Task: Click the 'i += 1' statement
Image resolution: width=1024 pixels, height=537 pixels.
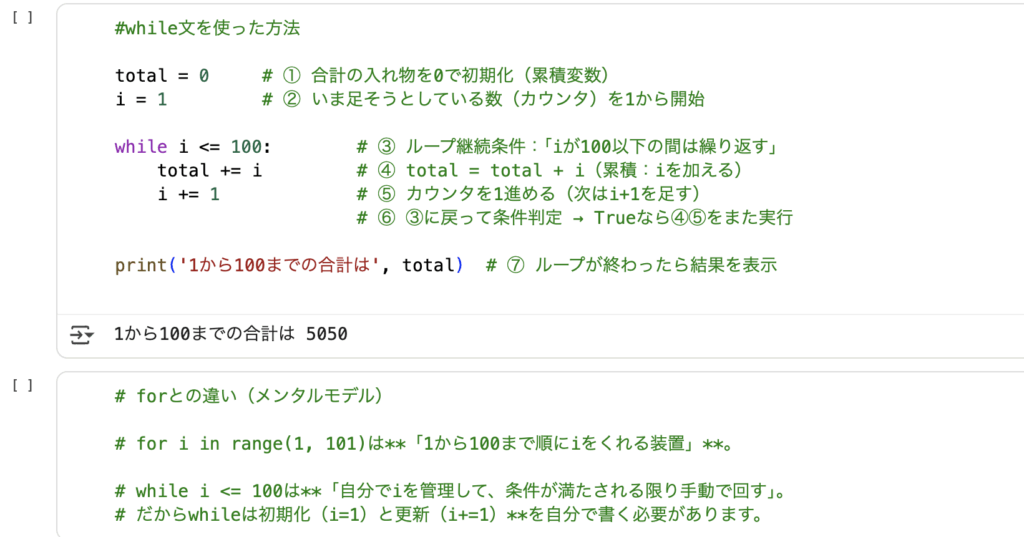Action: pyautogui.click(x=188, y=194)
